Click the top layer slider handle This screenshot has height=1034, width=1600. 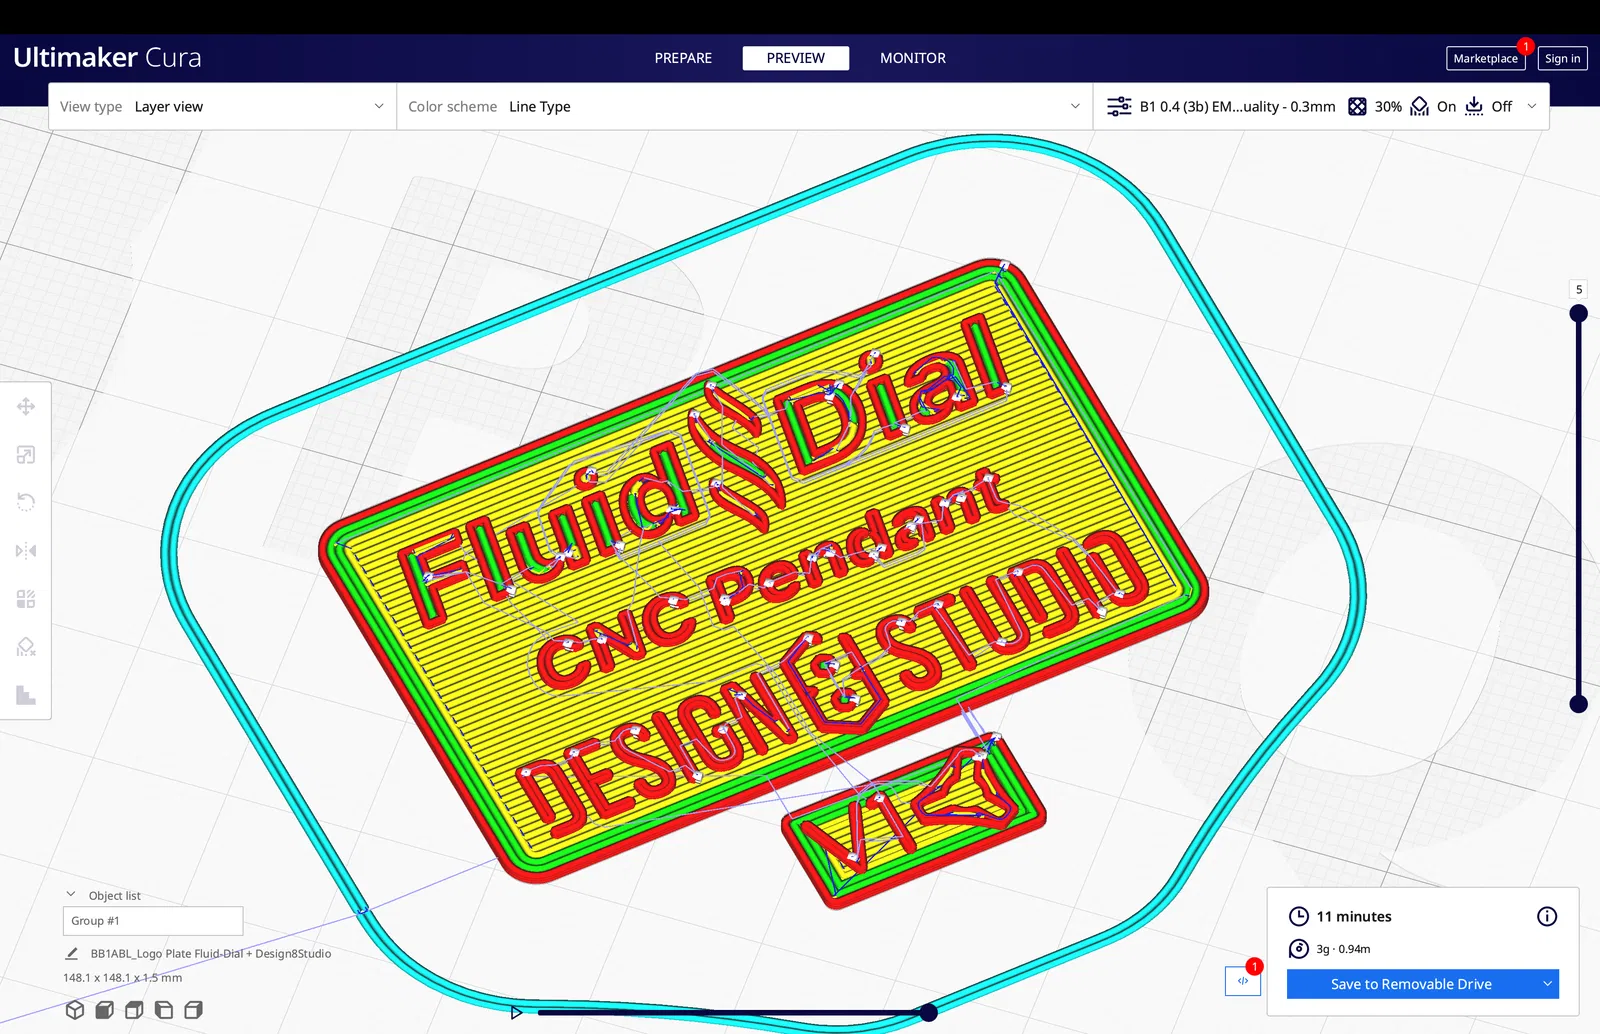point(1579,313)
